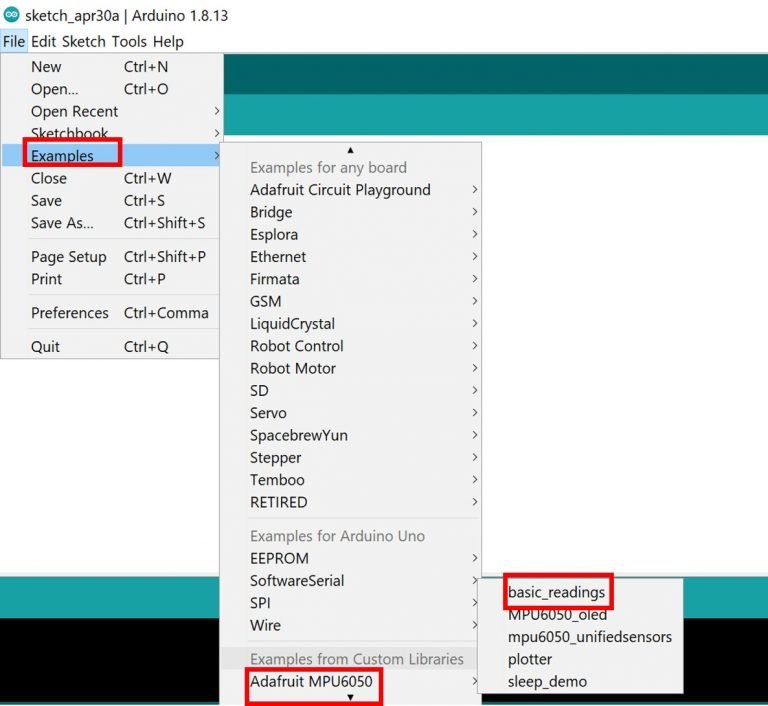Expand the Wire examples submenu

(x=265, y=625)
